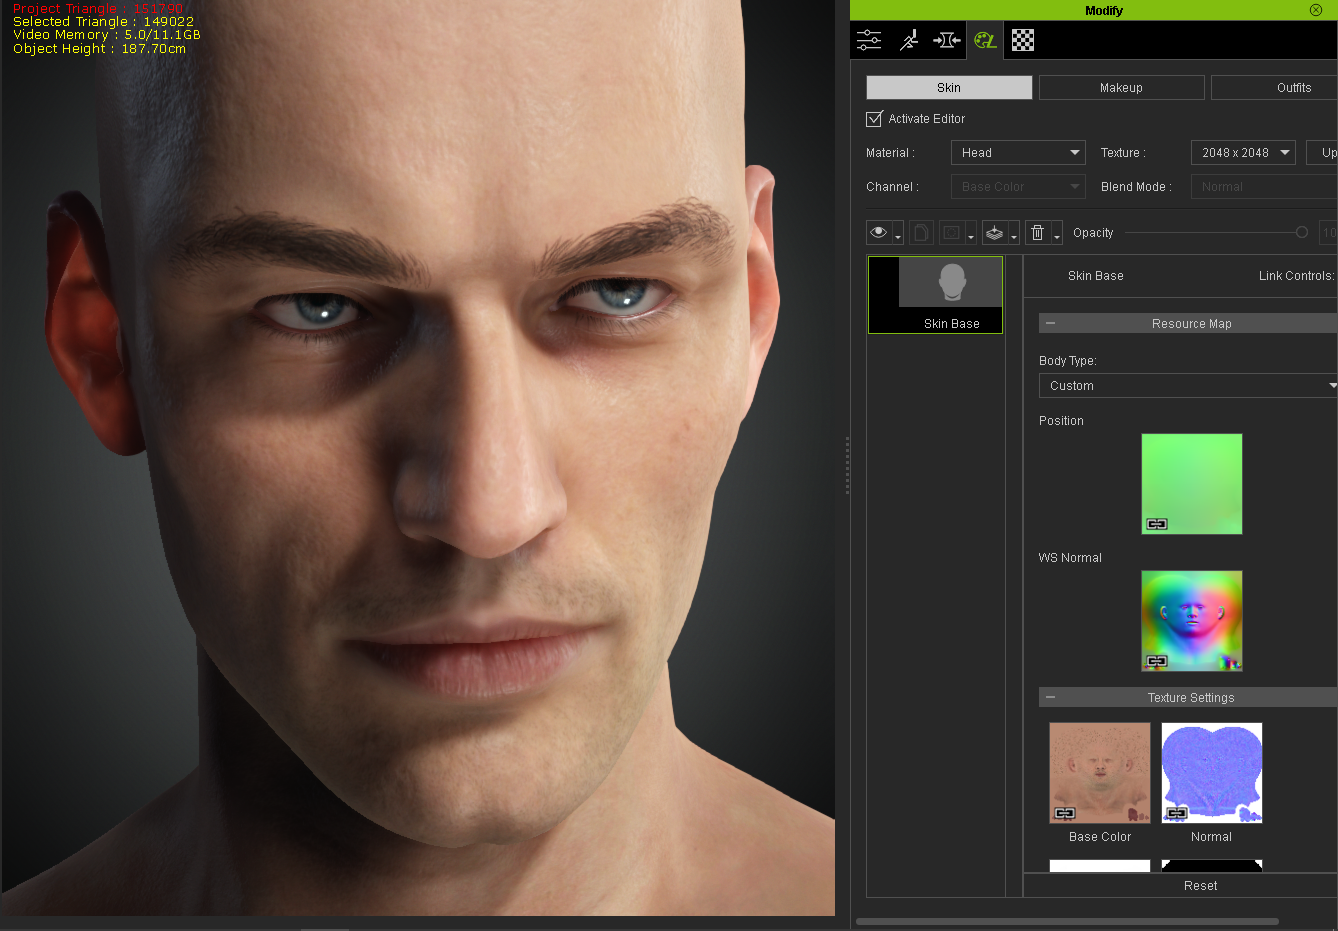This screenshot has width=1338, height=931.
Task: Open the Channel dropdown showing Base Color
Action: point(1018,187)
